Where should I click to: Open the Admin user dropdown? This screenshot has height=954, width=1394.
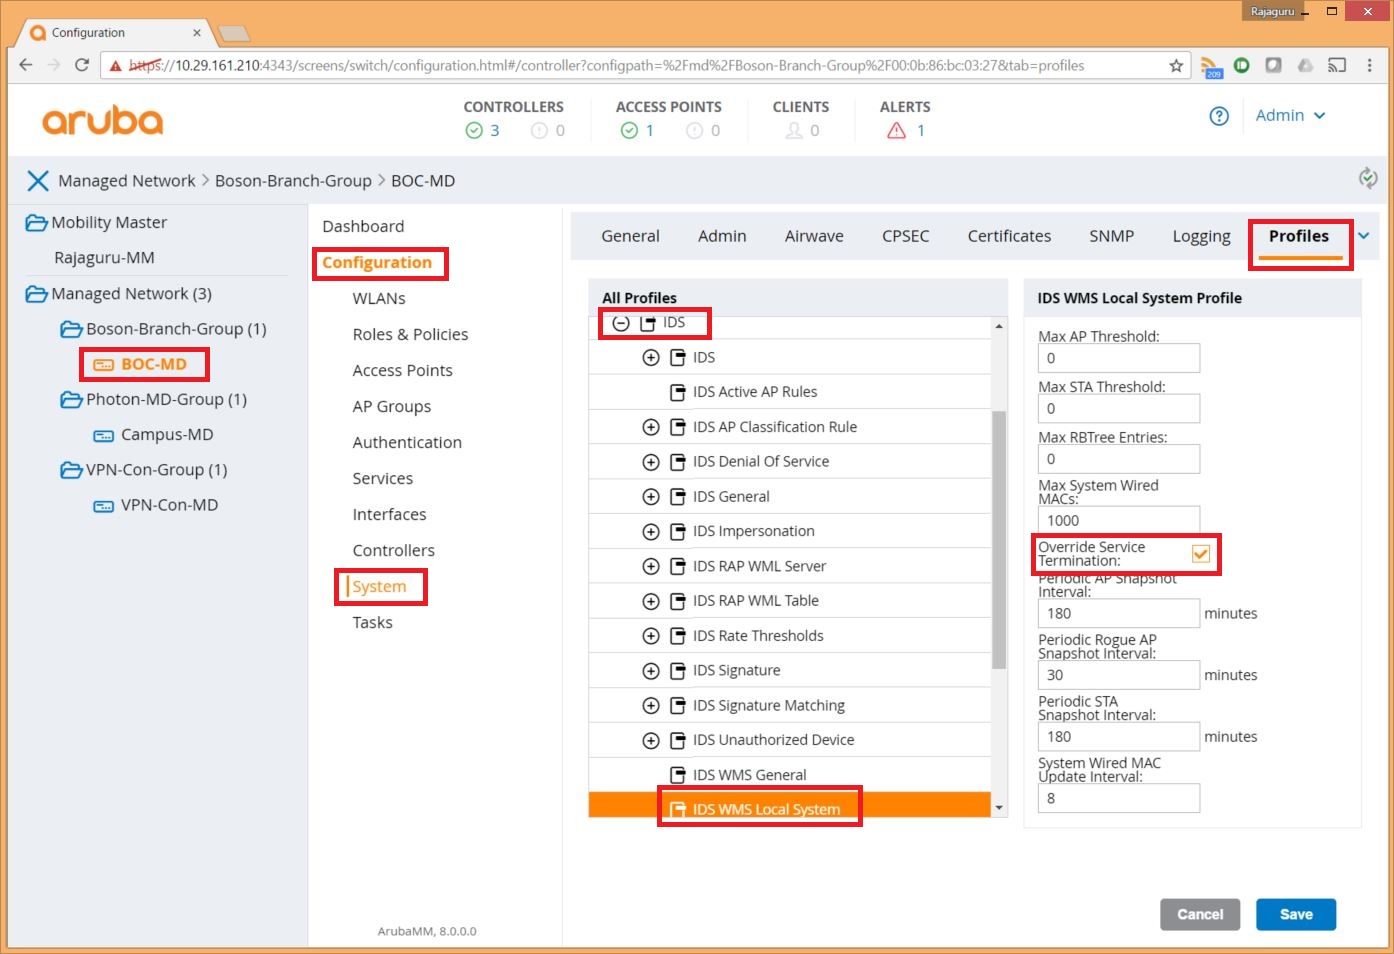[1290, 116]
